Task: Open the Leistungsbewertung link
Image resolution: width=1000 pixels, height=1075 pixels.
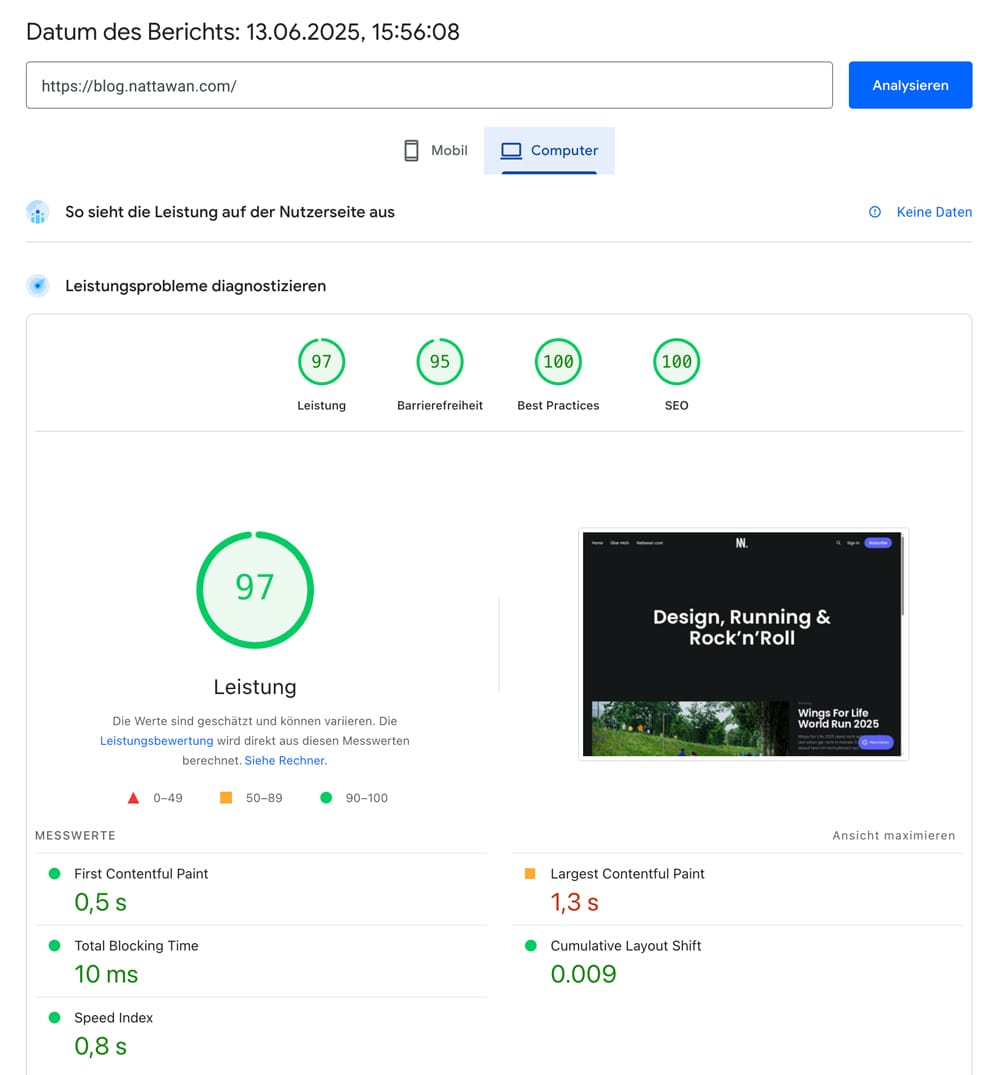Action: [x=156, y=741]
